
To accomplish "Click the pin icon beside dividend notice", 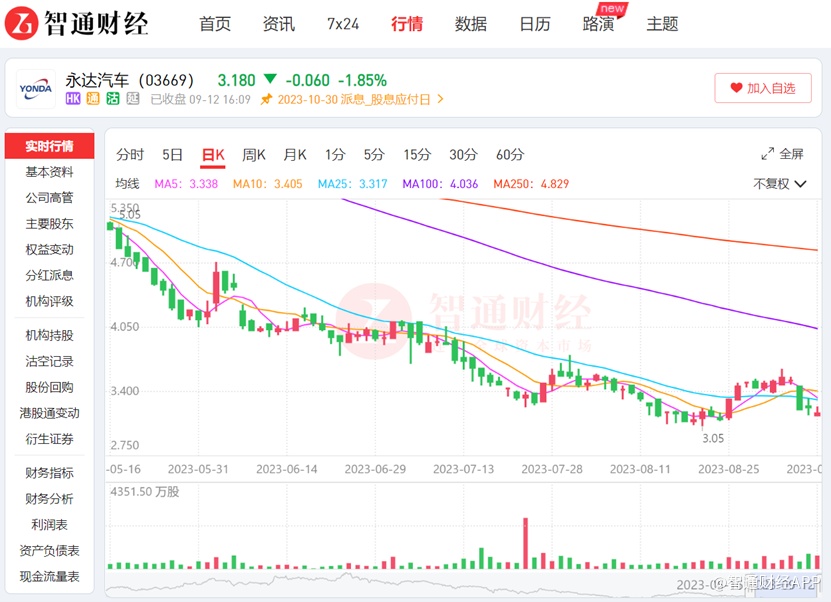I will point(266,99).
